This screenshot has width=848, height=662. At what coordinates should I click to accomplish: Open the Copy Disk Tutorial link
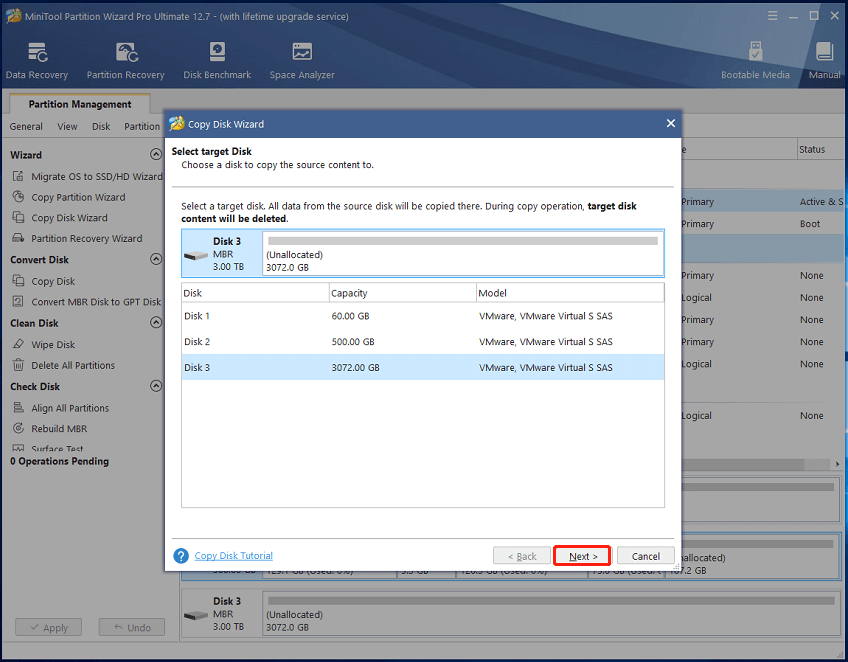coord(234,555)
